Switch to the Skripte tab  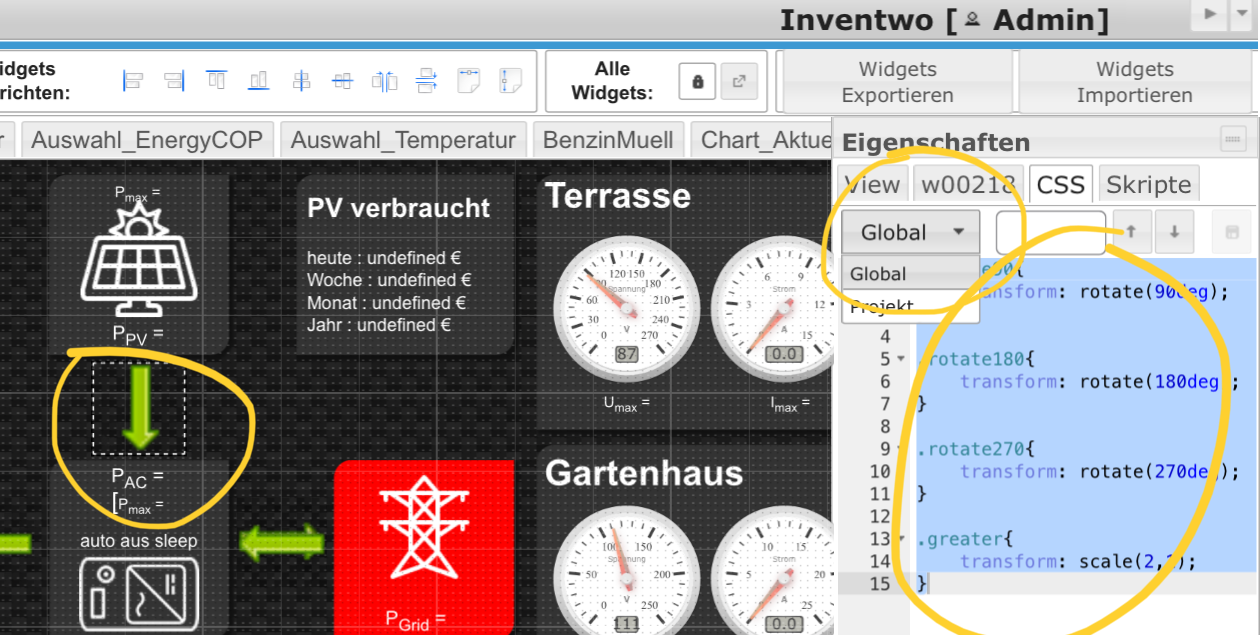(1148, 184)
